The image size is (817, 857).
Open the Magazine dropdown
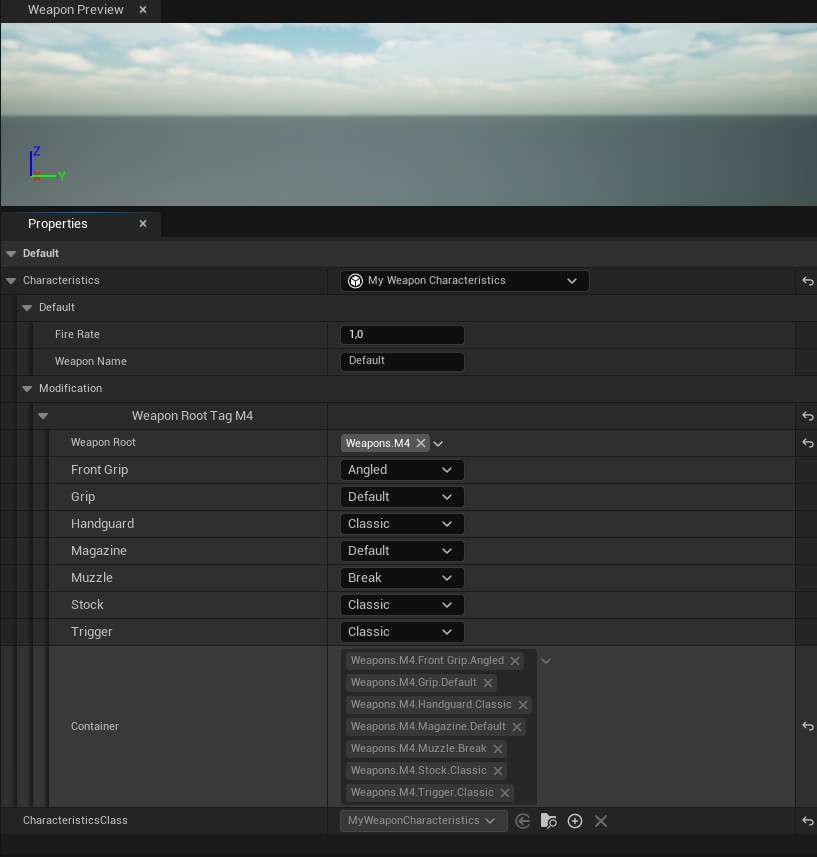402,551
